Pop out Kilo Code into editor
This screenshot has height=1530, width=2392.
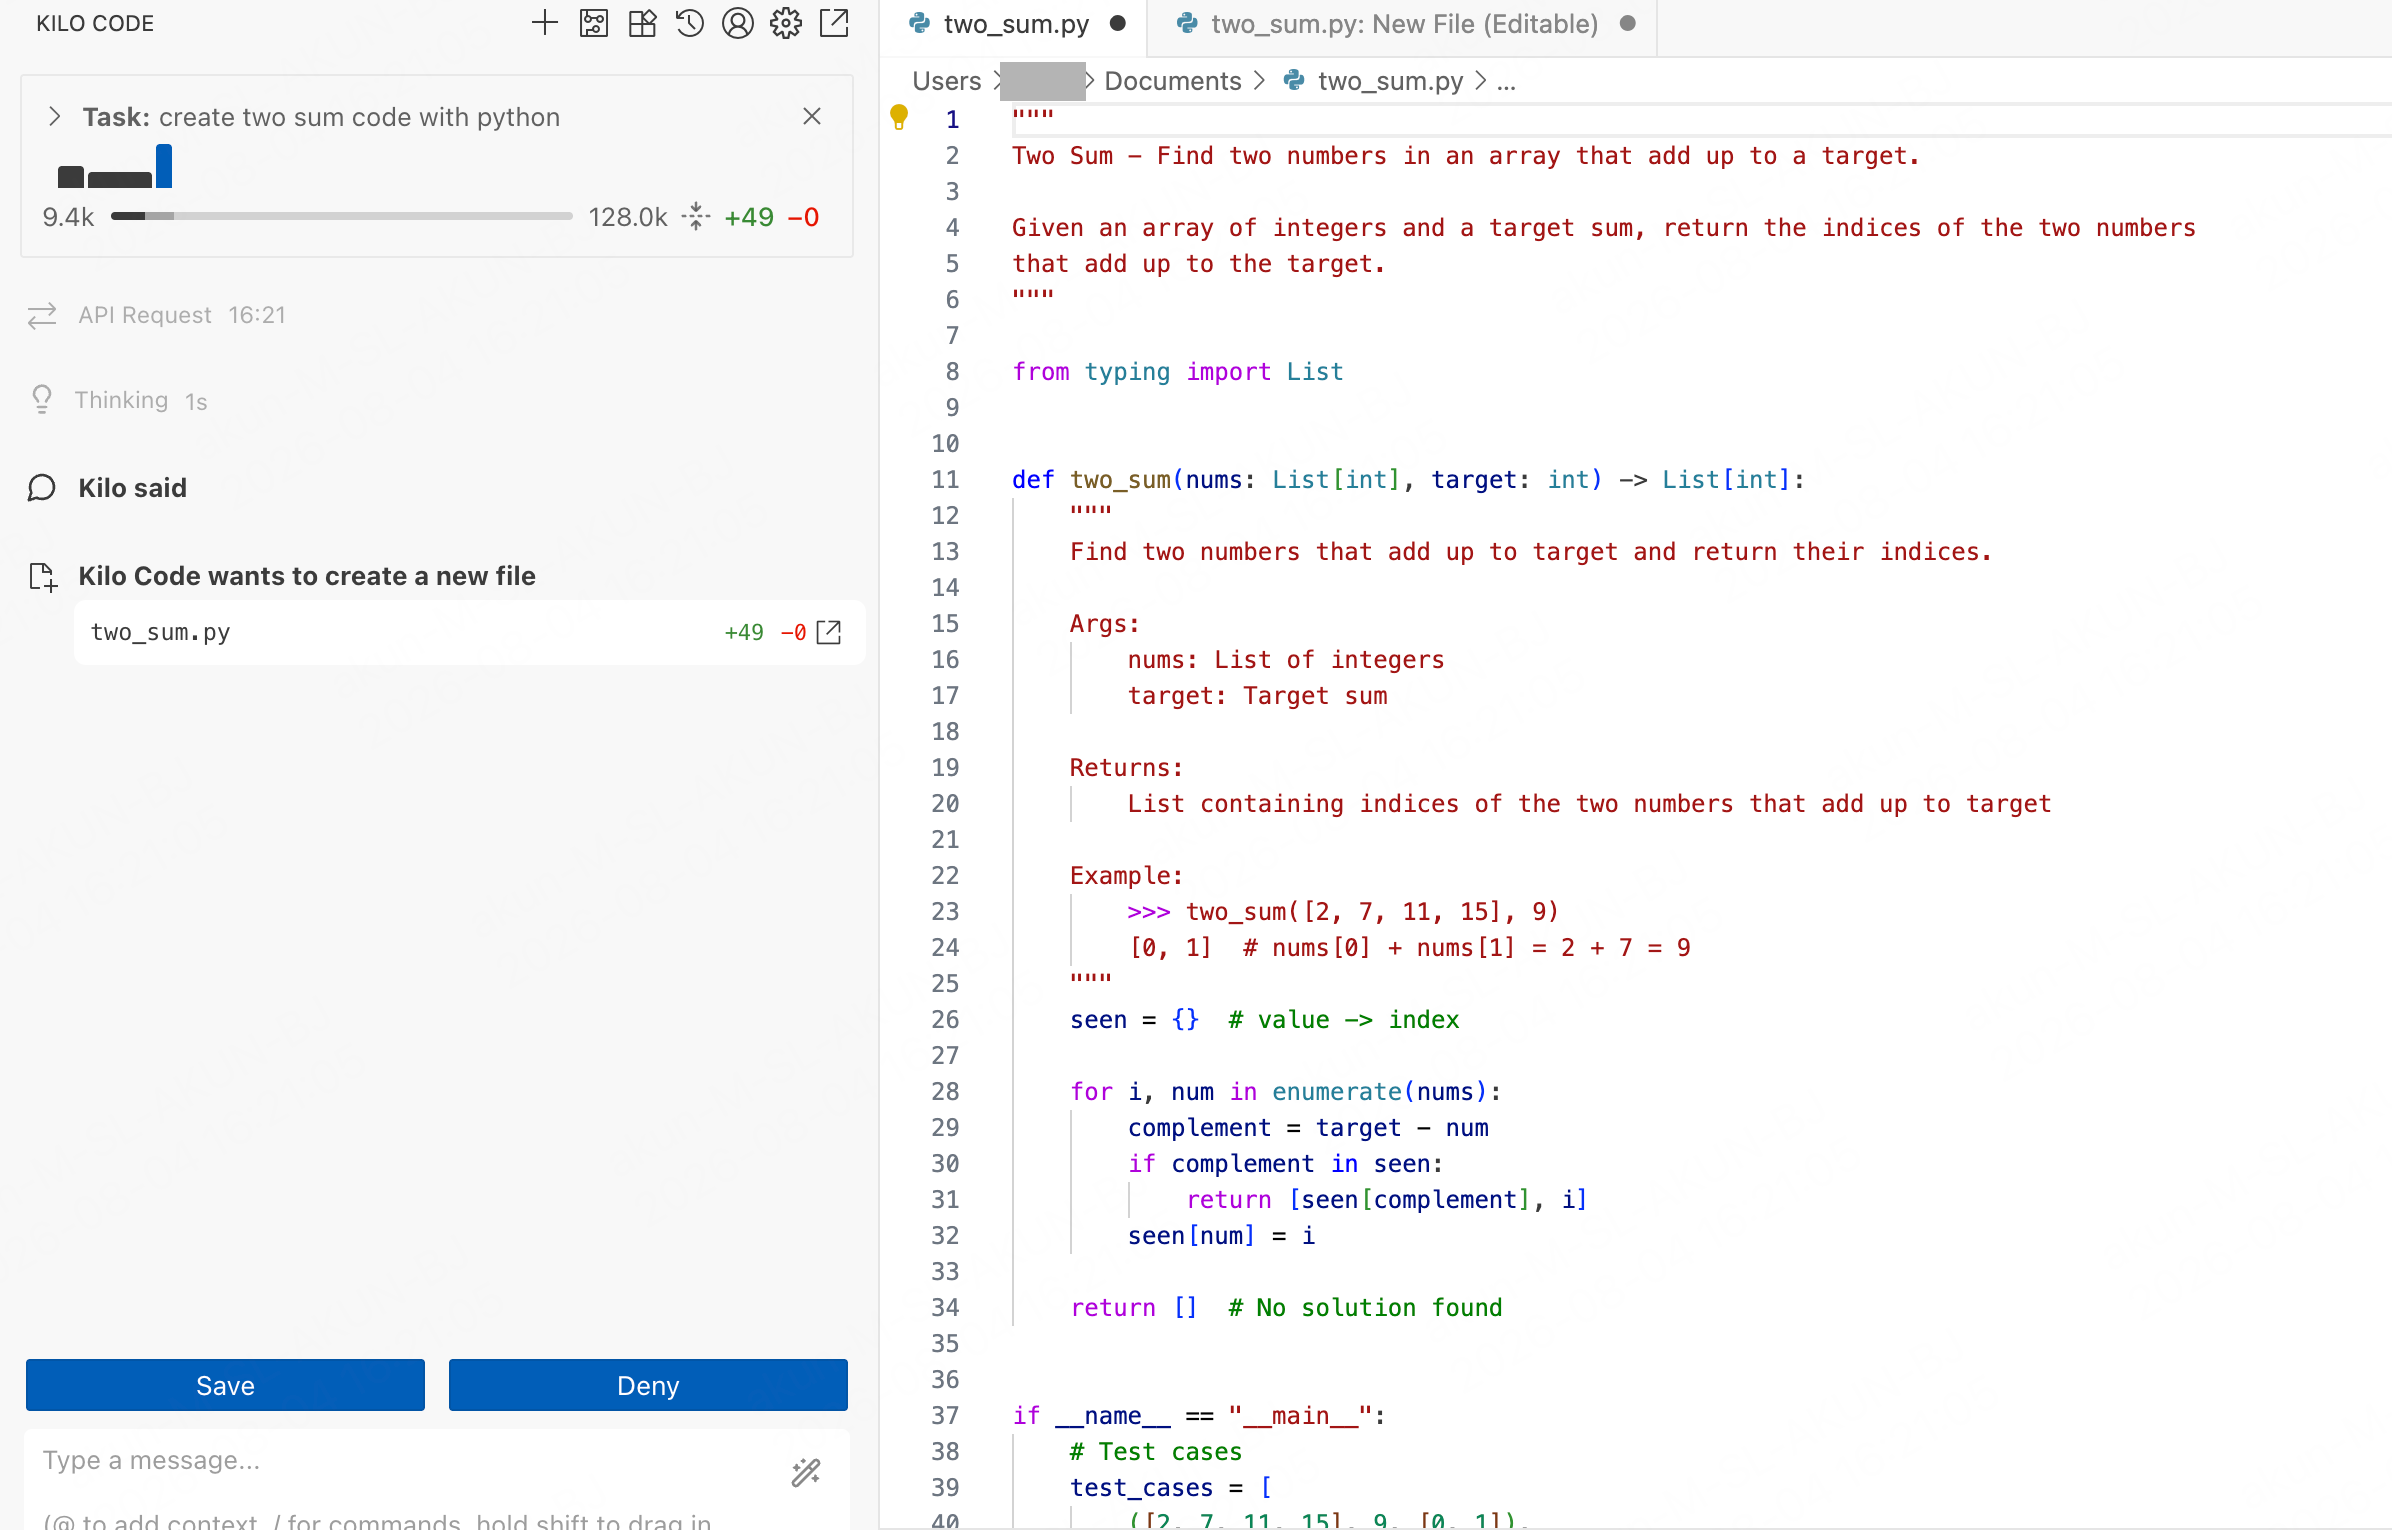[x=834, y=23]
